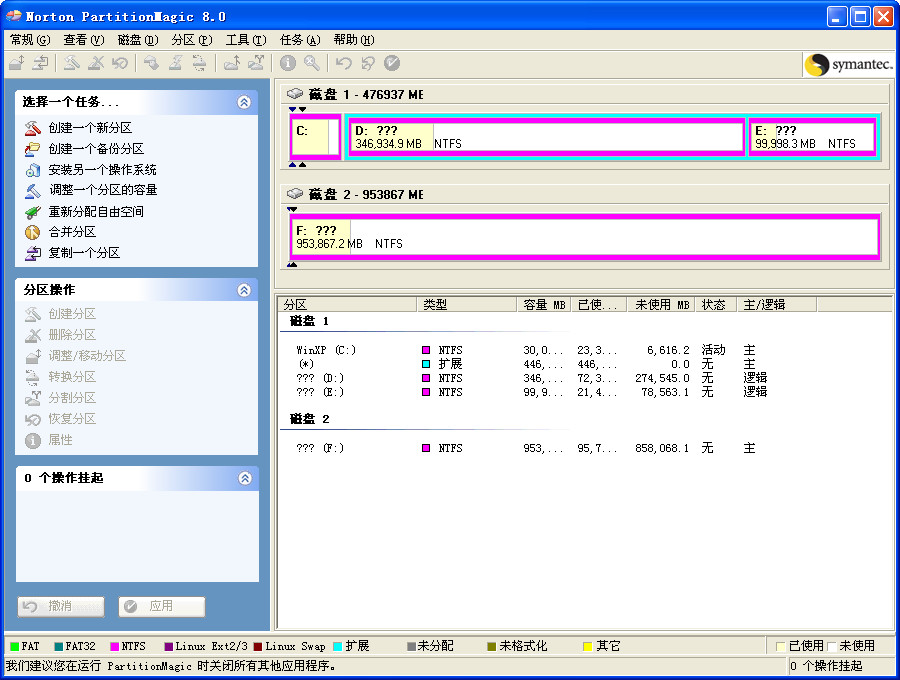Viewport: 900px width, 680px height.
Task: Click the 撤消 button
Action: [61, 607]
